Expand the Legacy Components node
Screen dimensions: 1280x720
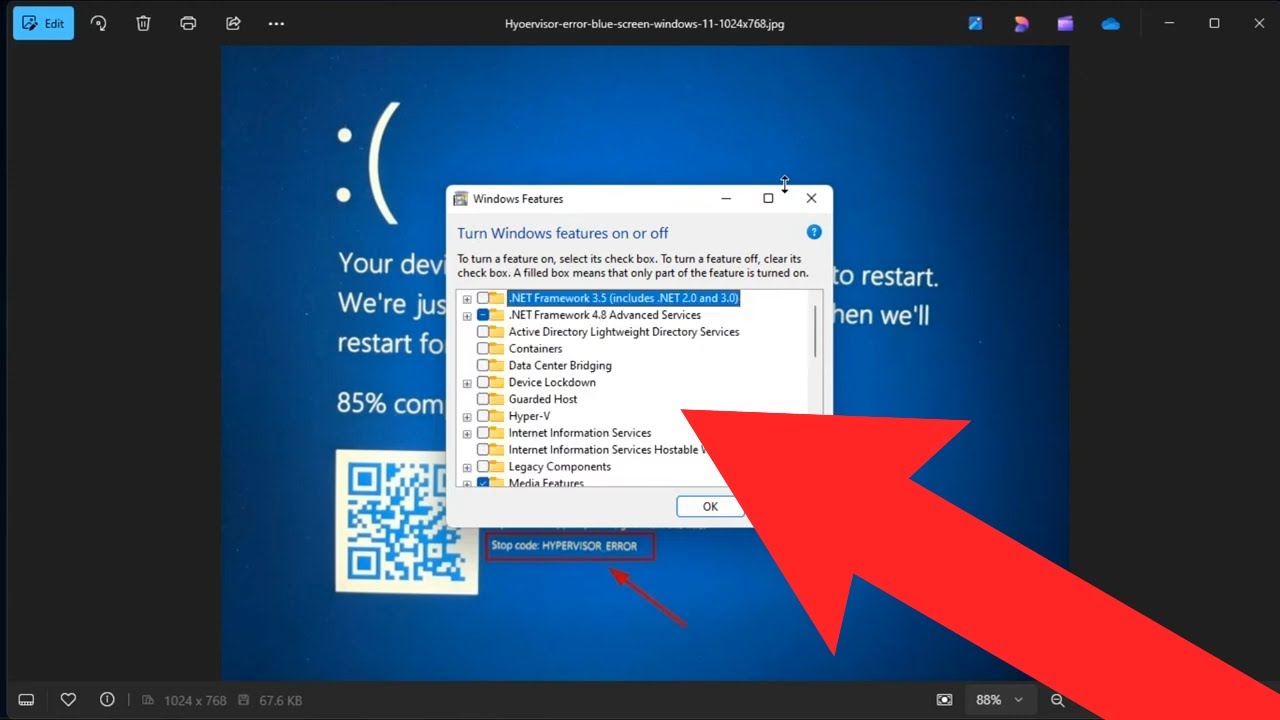coord(467,467)
